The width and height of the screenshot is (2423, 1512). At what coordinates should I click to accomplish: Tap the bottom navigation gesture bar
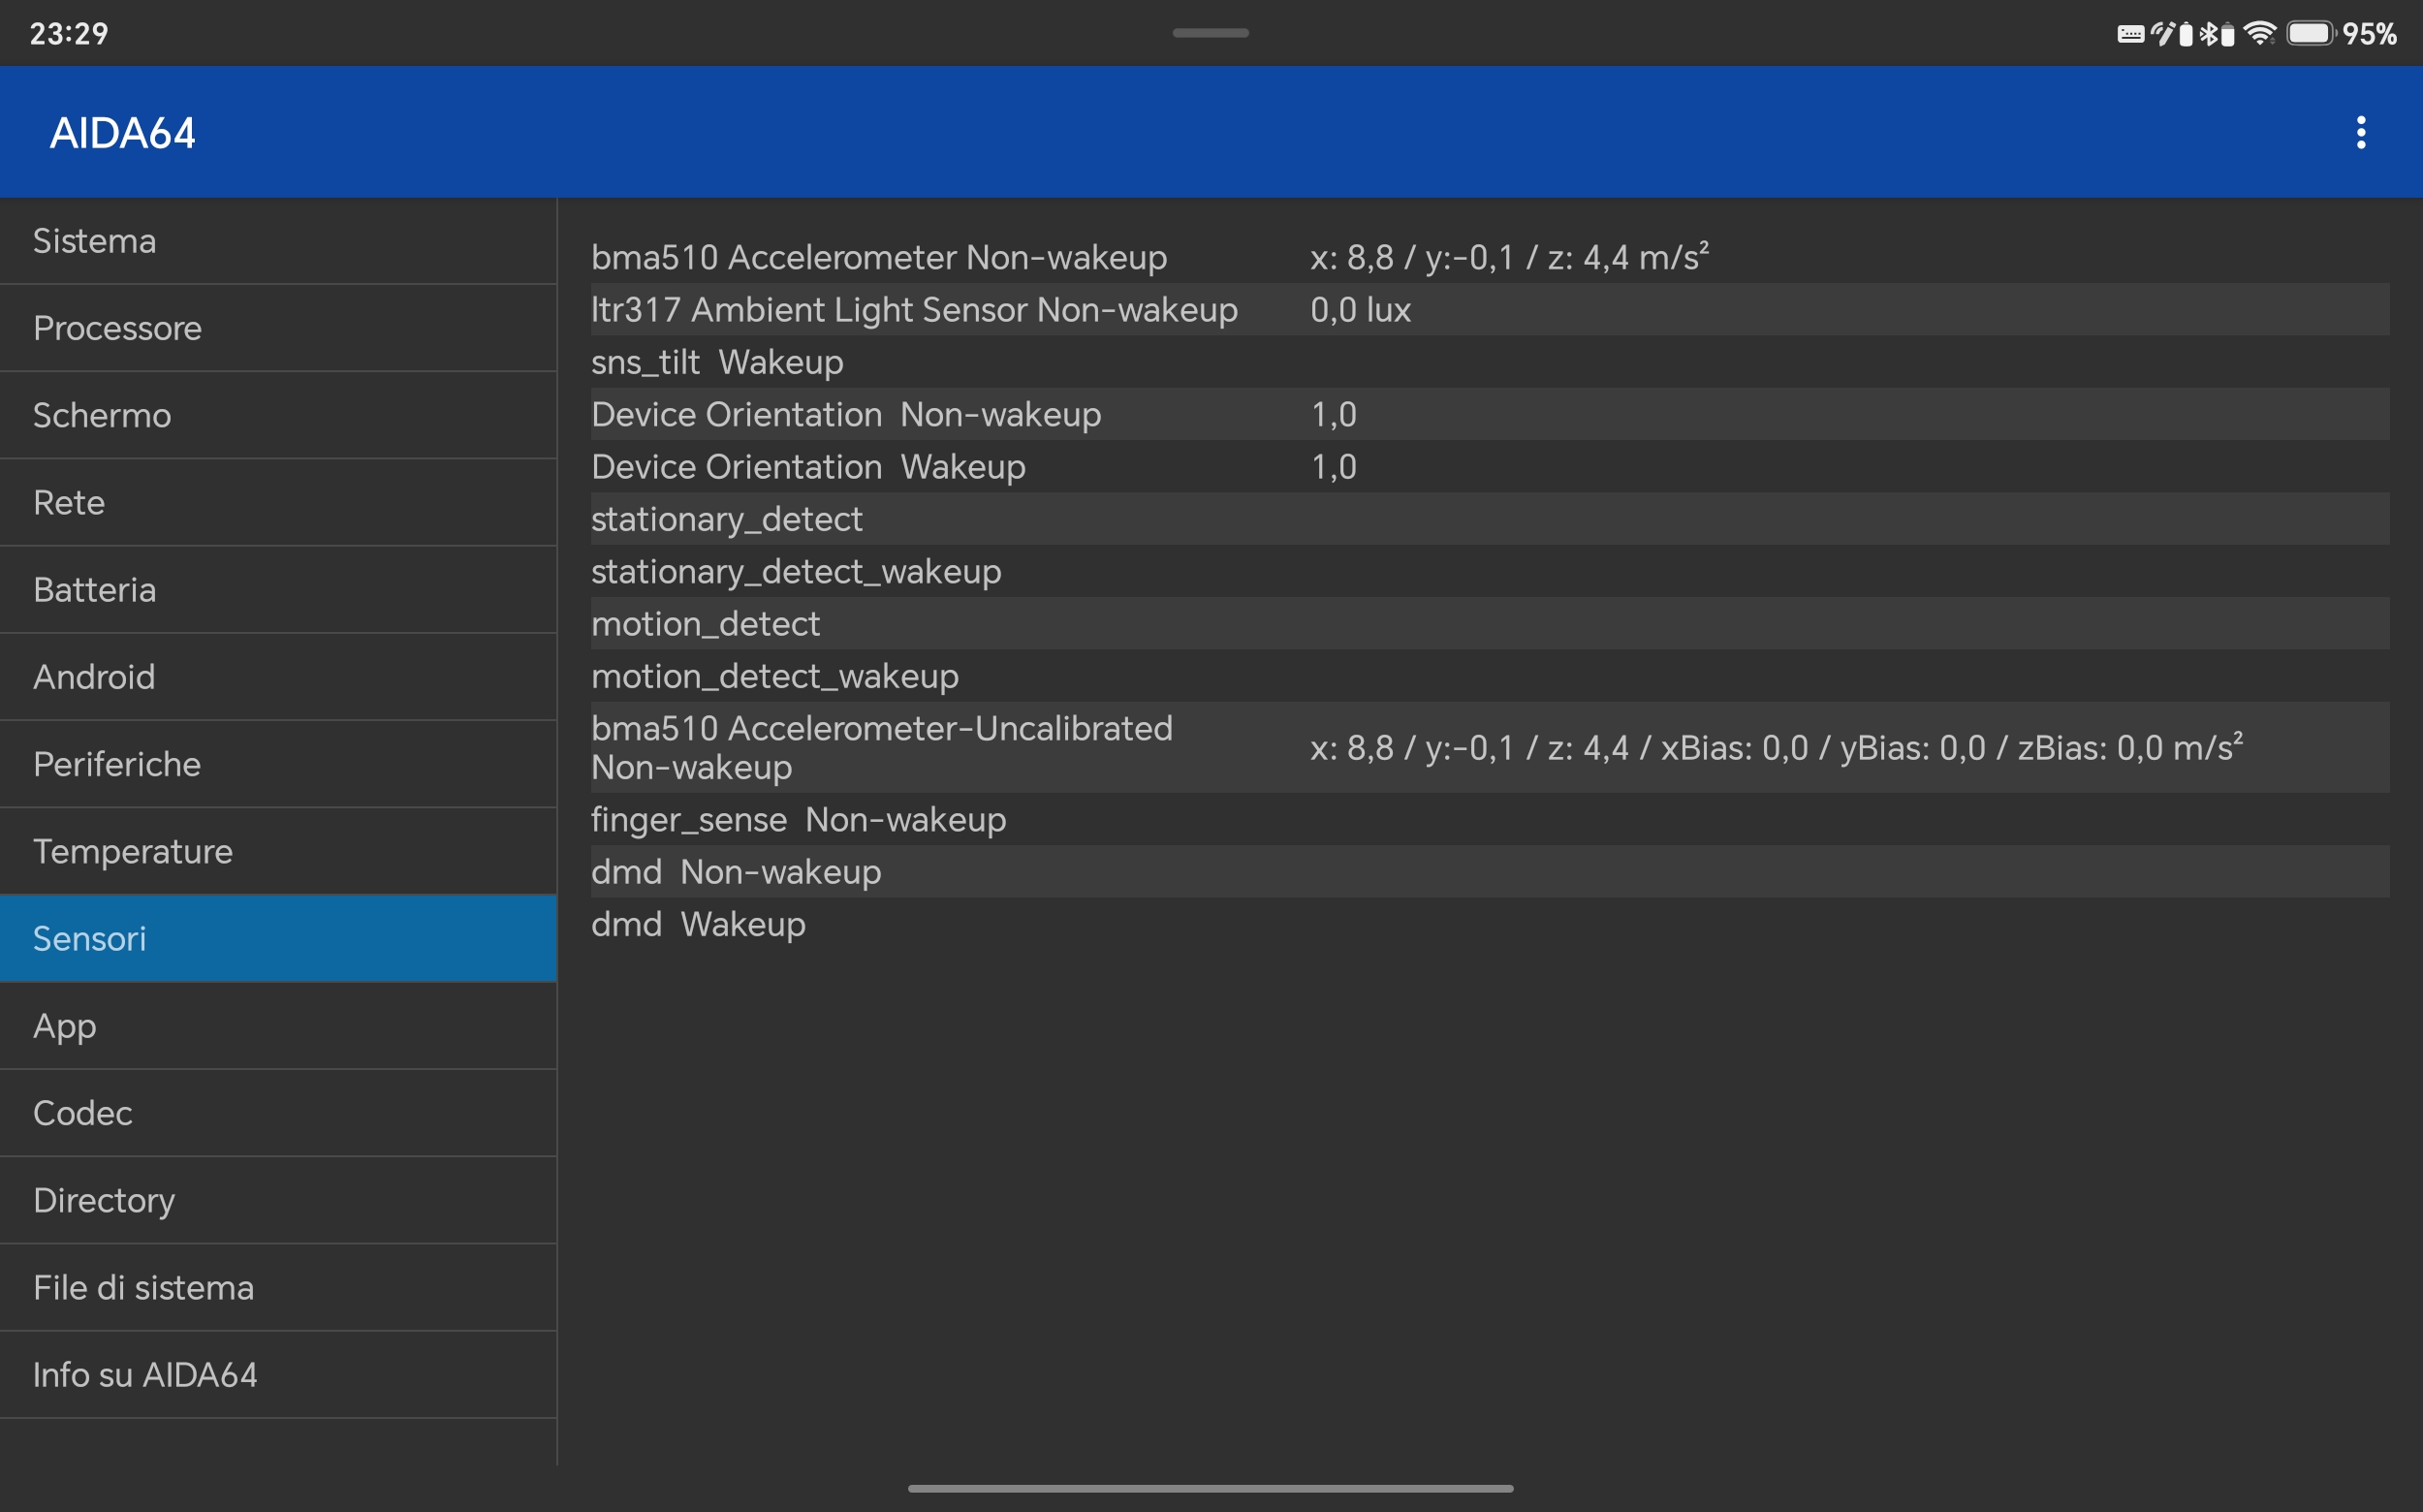tap(1210, 1488)
